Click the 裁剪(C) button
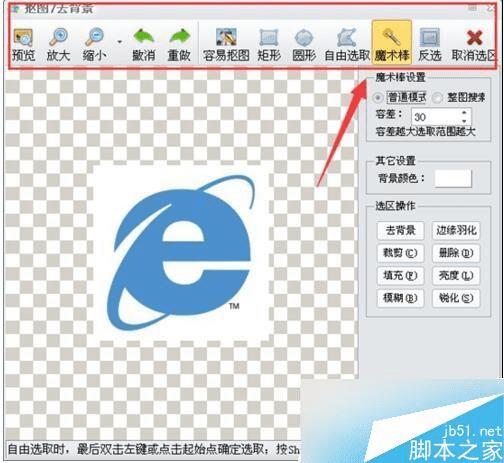 pyautogui.click(x=400, y=253)
